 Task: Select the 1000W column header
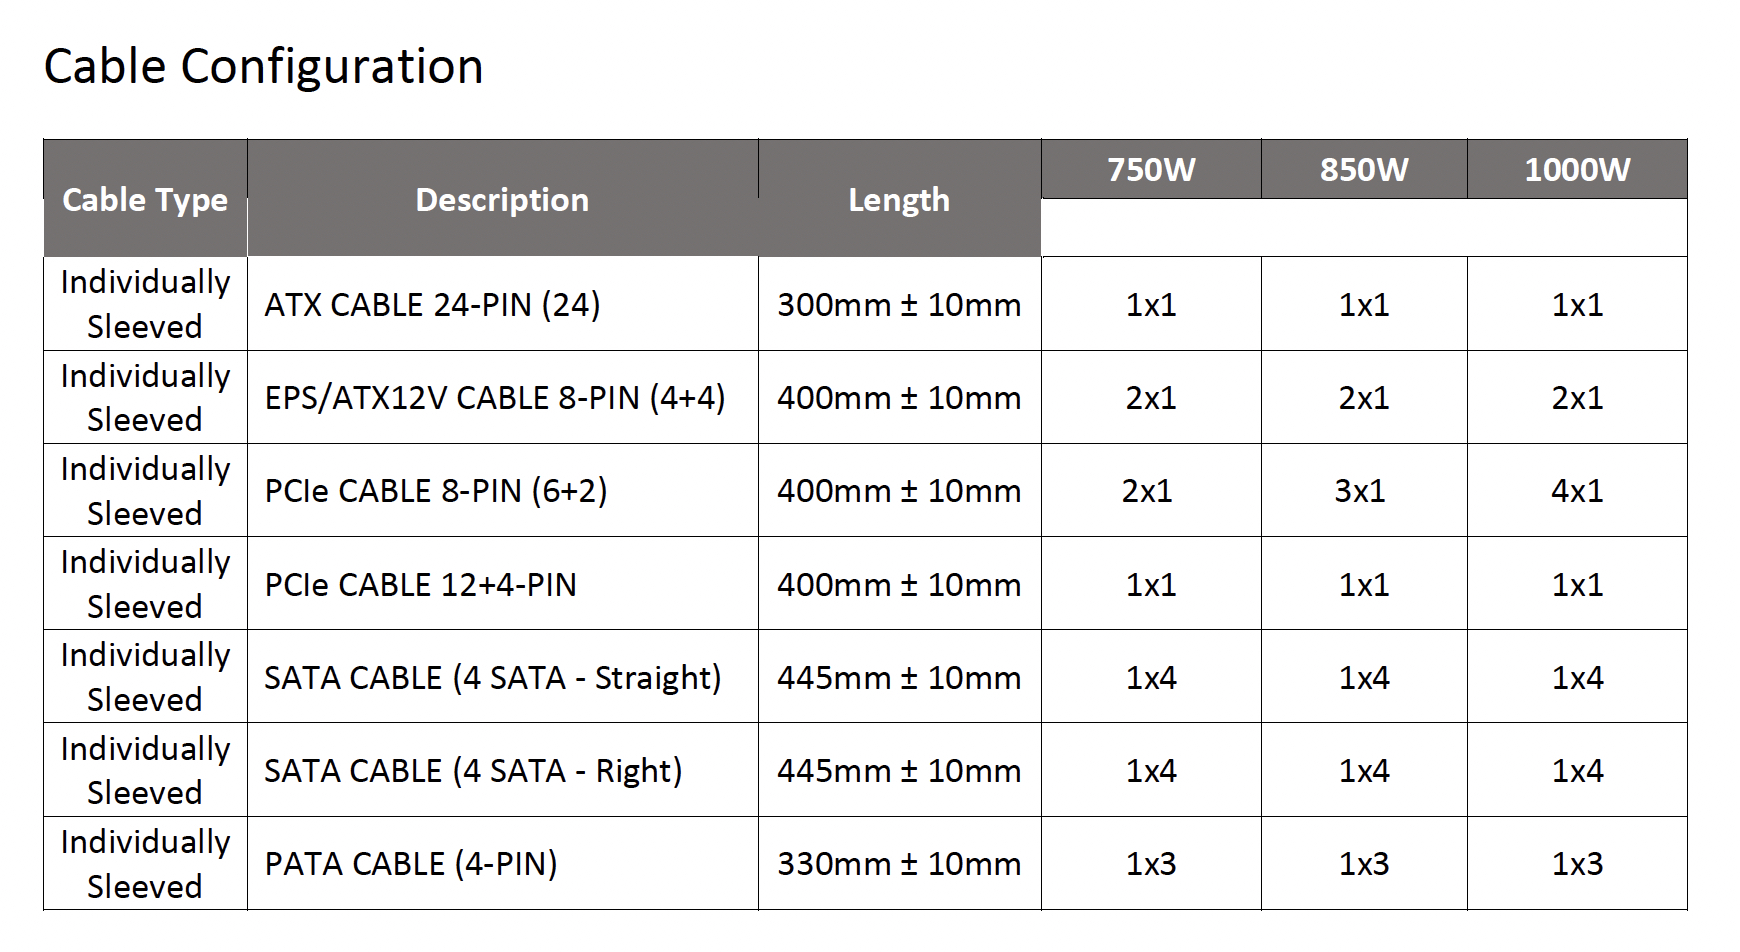(1577, 170)
